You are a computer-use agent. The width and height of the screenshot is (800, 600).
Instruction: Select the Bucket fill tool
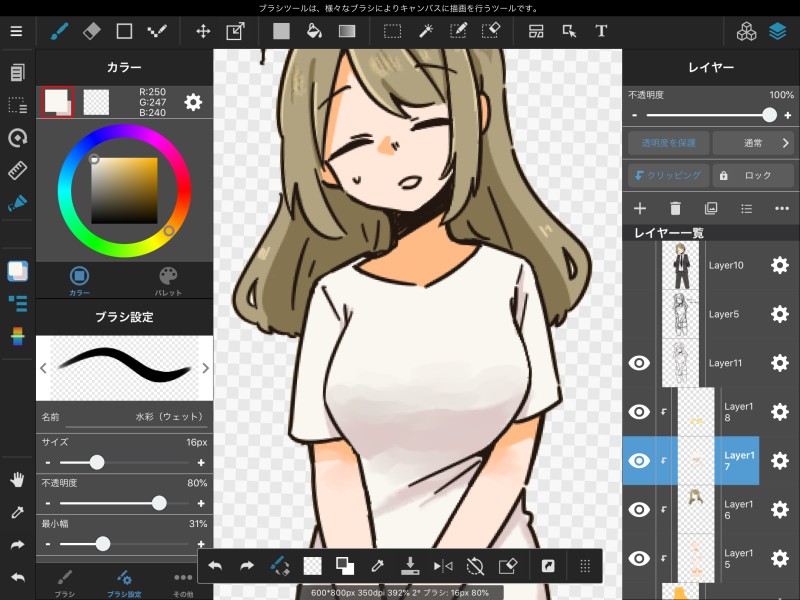(314, 31)
